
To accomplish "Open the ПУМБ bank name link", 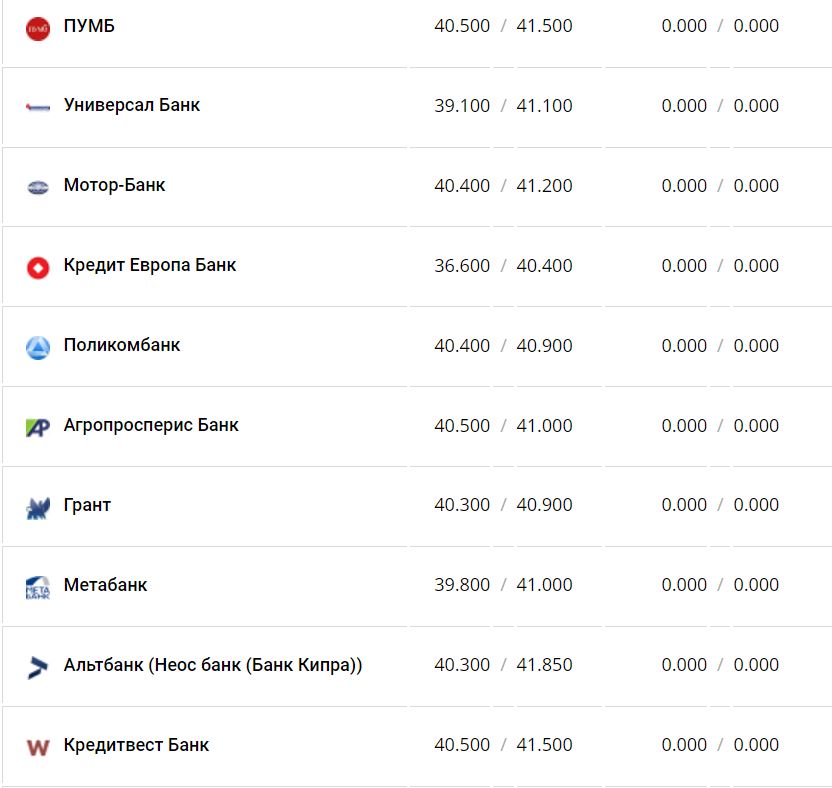I will coord(89,26).
